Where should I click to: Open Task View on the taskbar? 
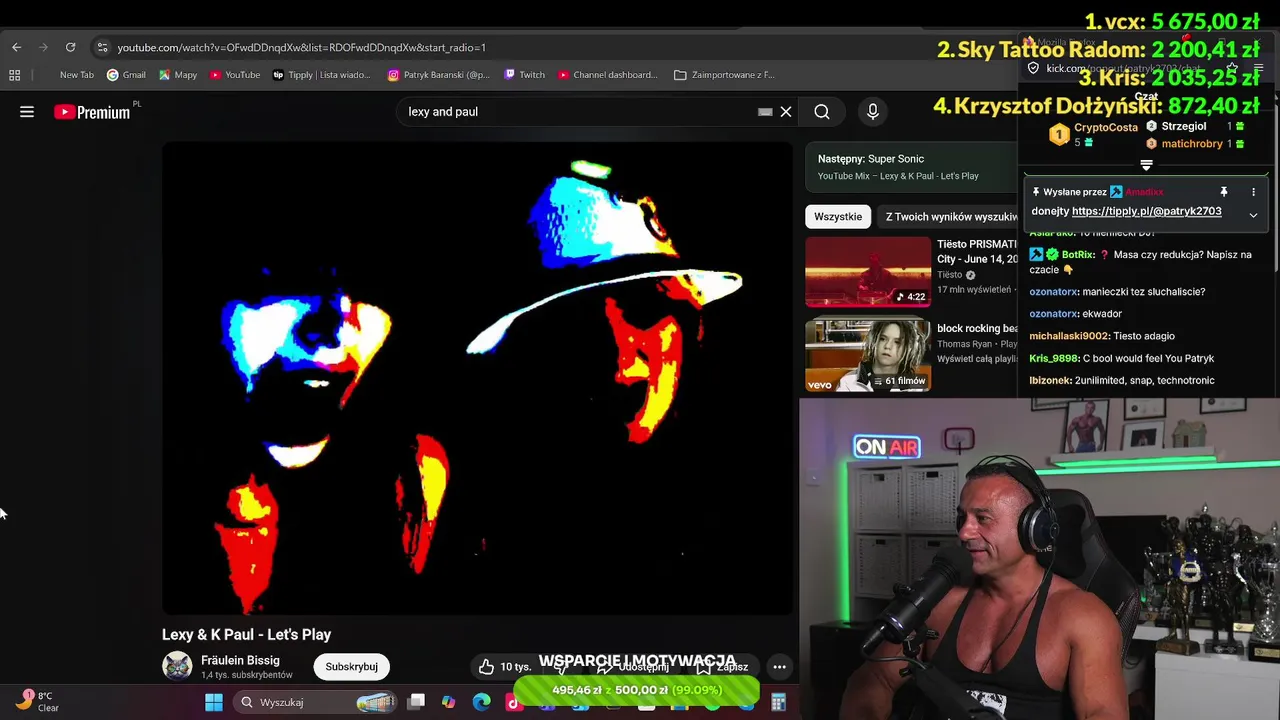416,702
